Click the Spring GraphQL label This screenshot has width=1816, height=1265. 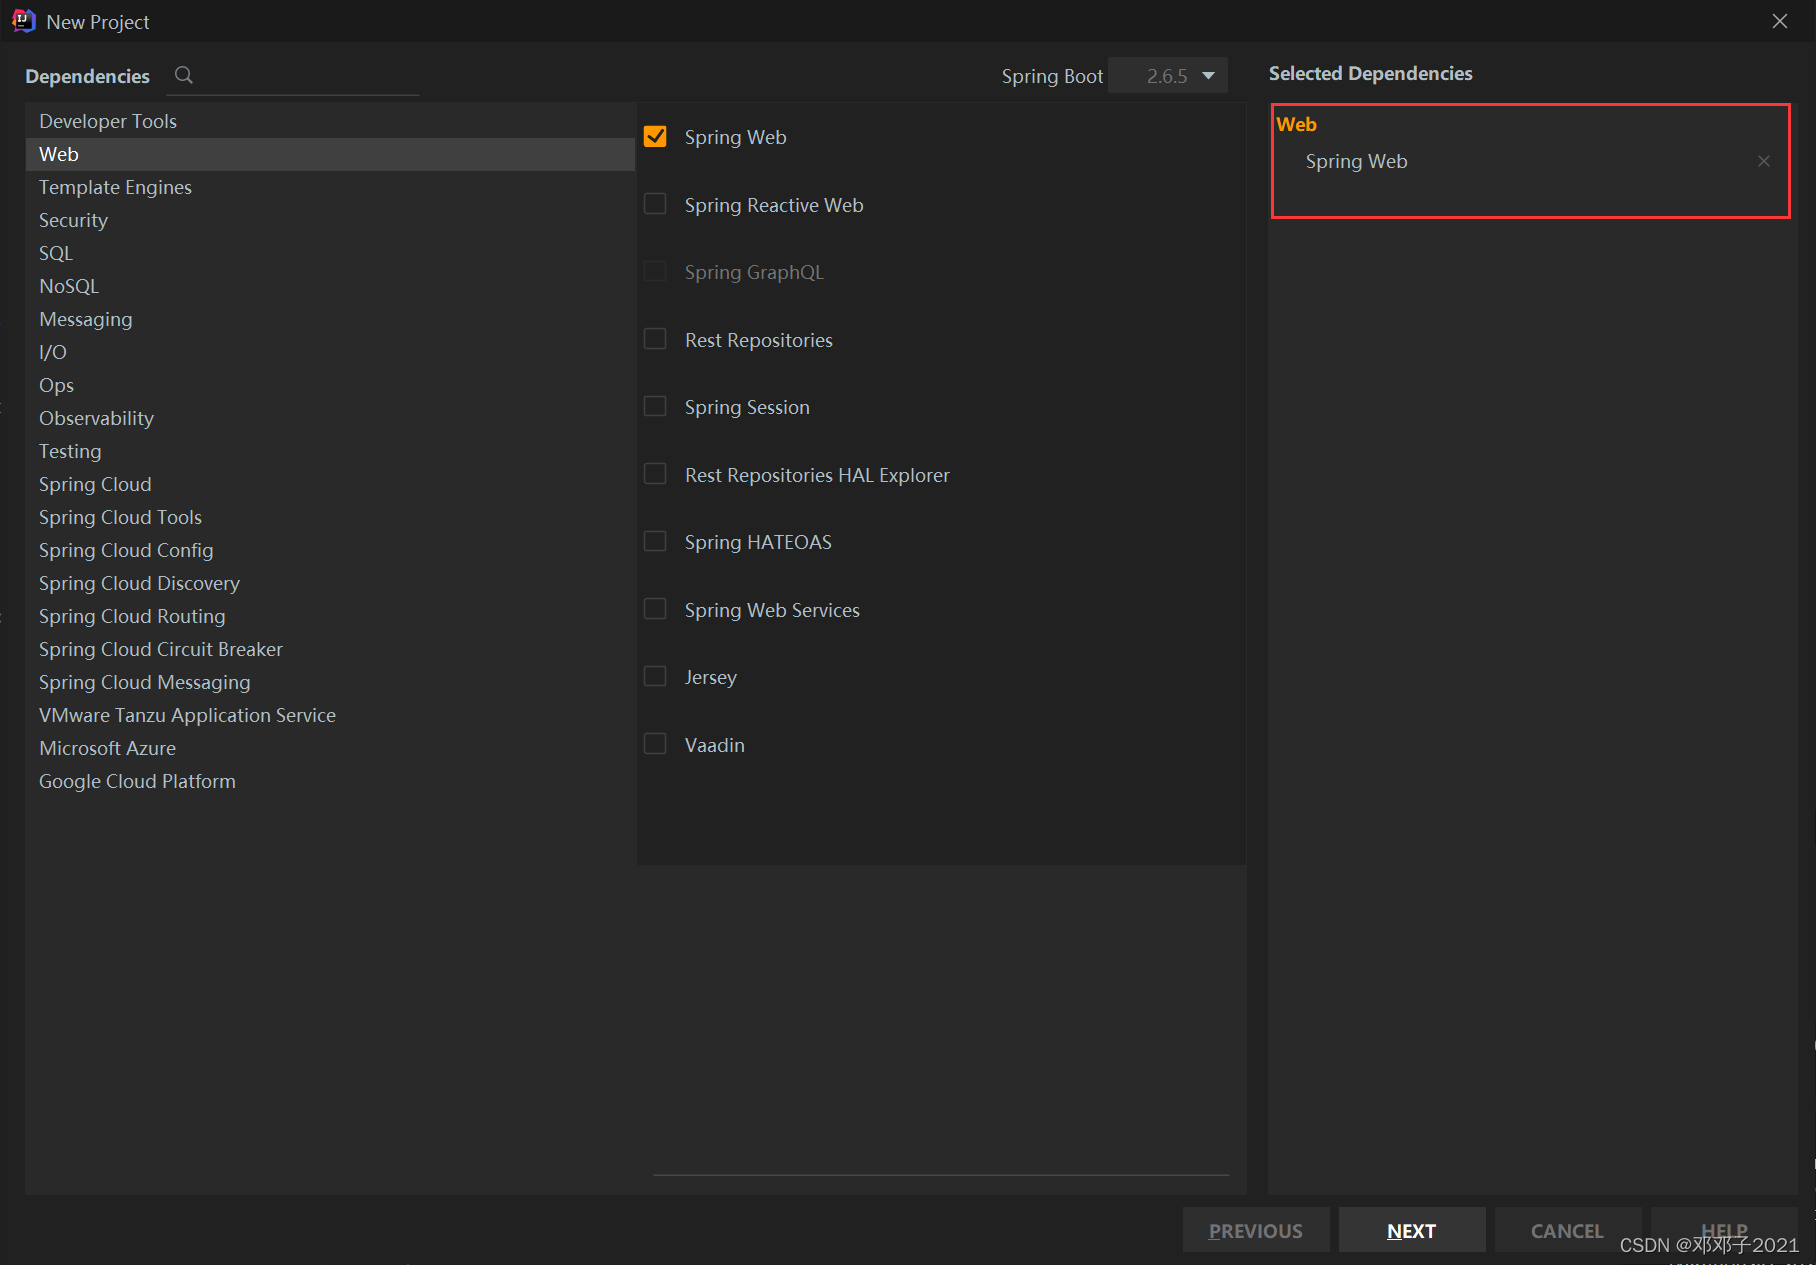(754, 272)
